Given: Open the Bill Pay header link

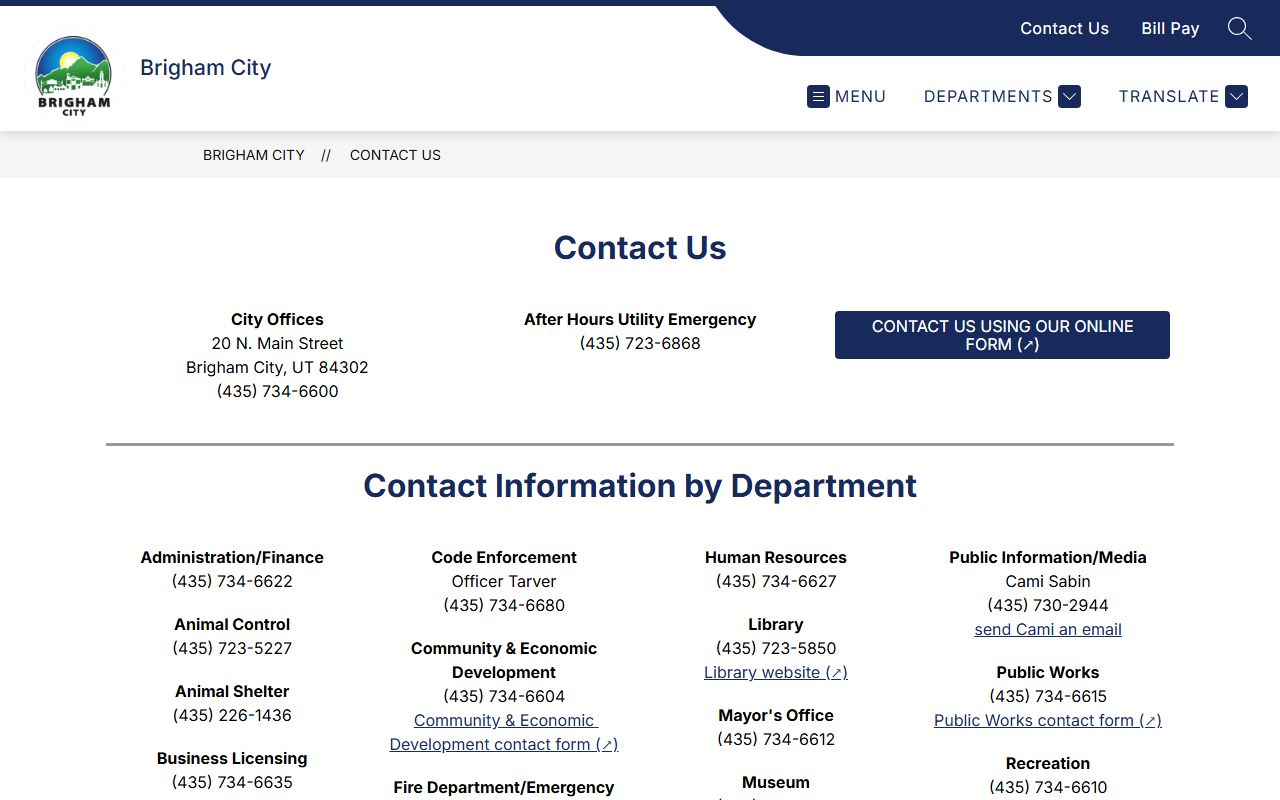Looking at the screenshot, I should pyautogui.click(x=1170, y=28).
